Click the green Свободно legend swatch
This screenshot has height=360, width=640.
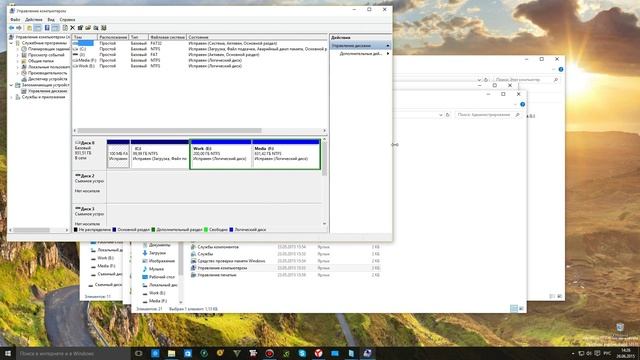[x=206, y=230]
